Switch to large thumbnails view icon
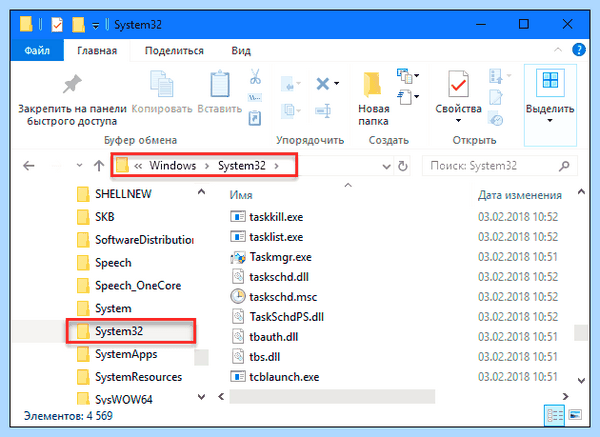Viewport: 600px width, 437px height. (x=575, y=415)
